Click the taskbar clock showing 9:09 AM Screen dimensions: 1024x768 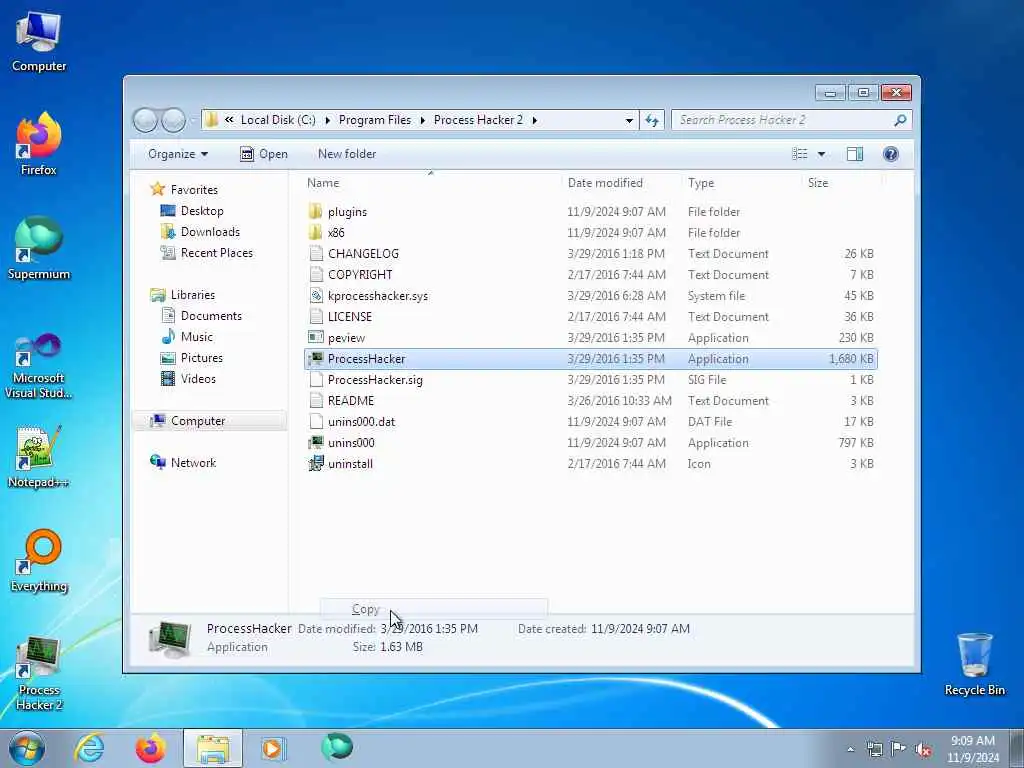pyautogui.click(x=972, y=749)
